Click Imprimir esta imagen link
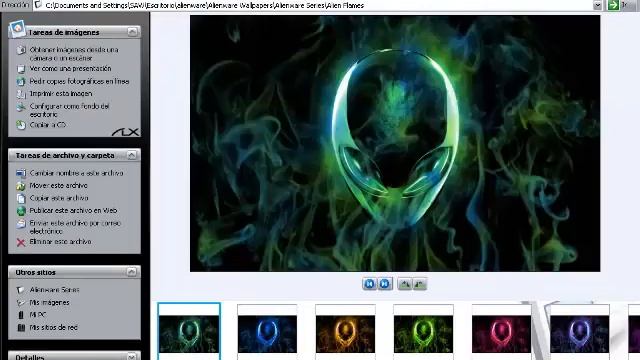This screenshot has height=360, width=640. pyautogui.click(x=61, y=93)
